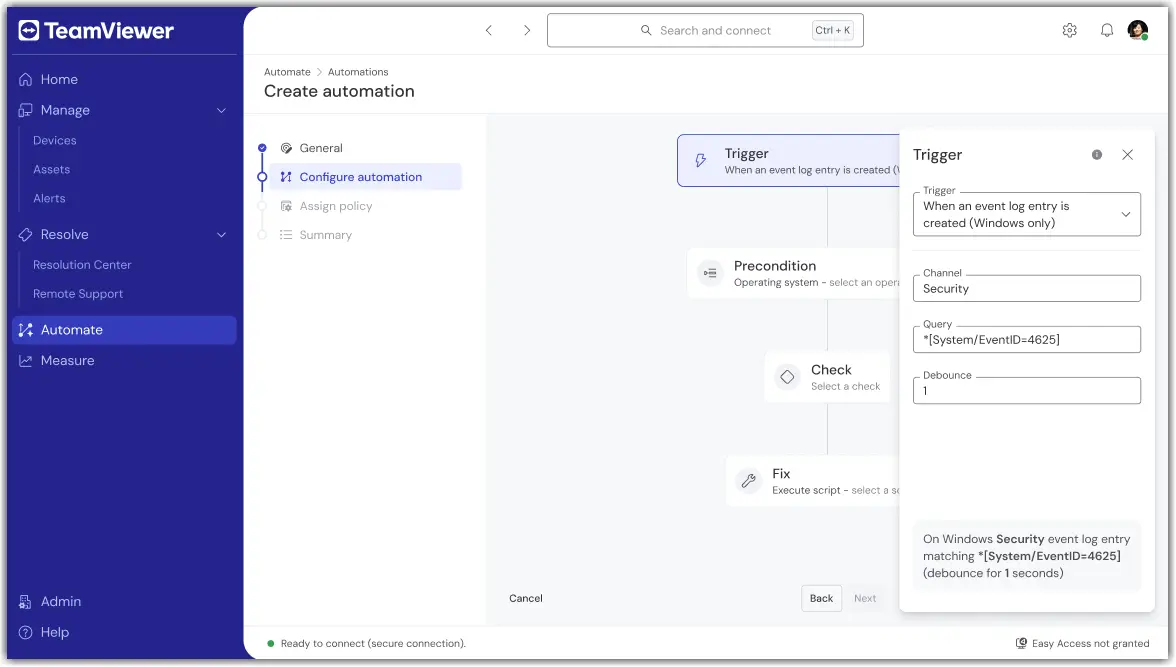Click the Precondition node icon
Viewport: 1176px width, 667px height.
(710, 273)
